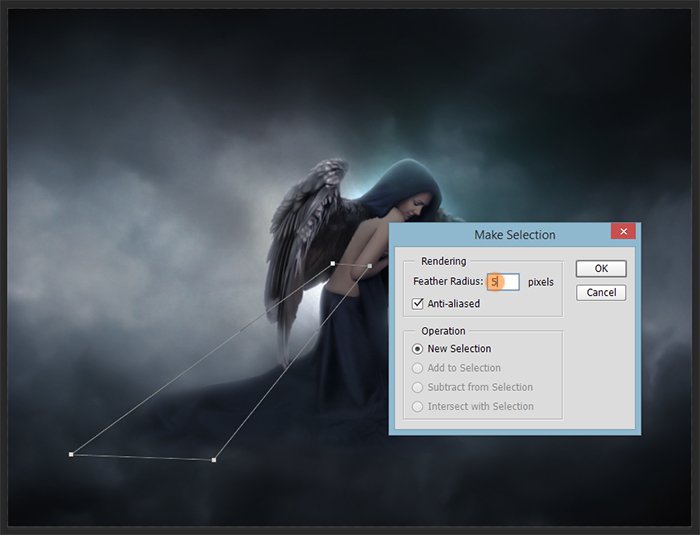This screenshot has width=700, height=535.
Task: Select the path anchor point nearest the dialog
Action: tap(370, 266)
